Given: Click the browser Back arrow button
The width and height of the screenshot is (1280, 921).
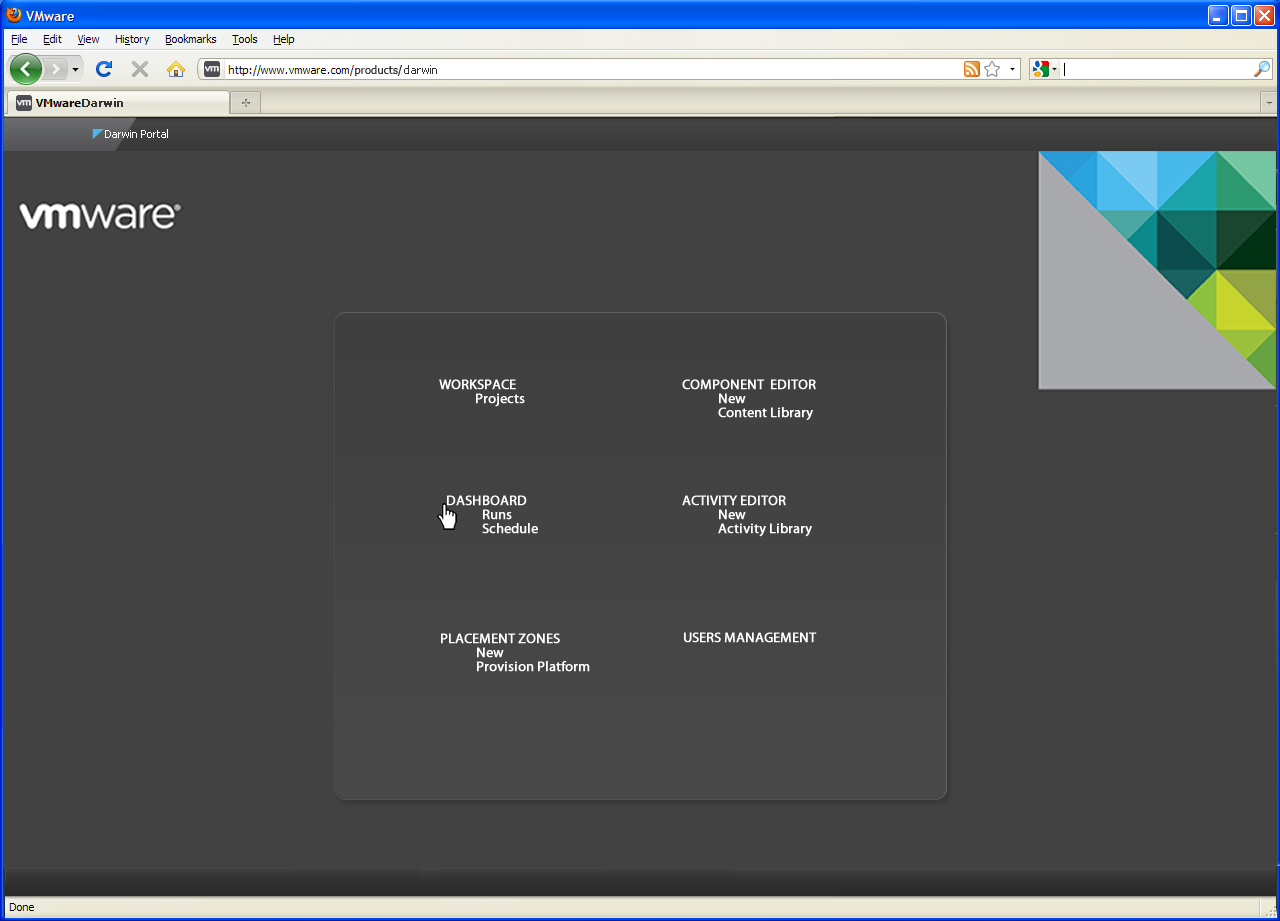Looking at the screenshot, I should [x=25, y=69].
